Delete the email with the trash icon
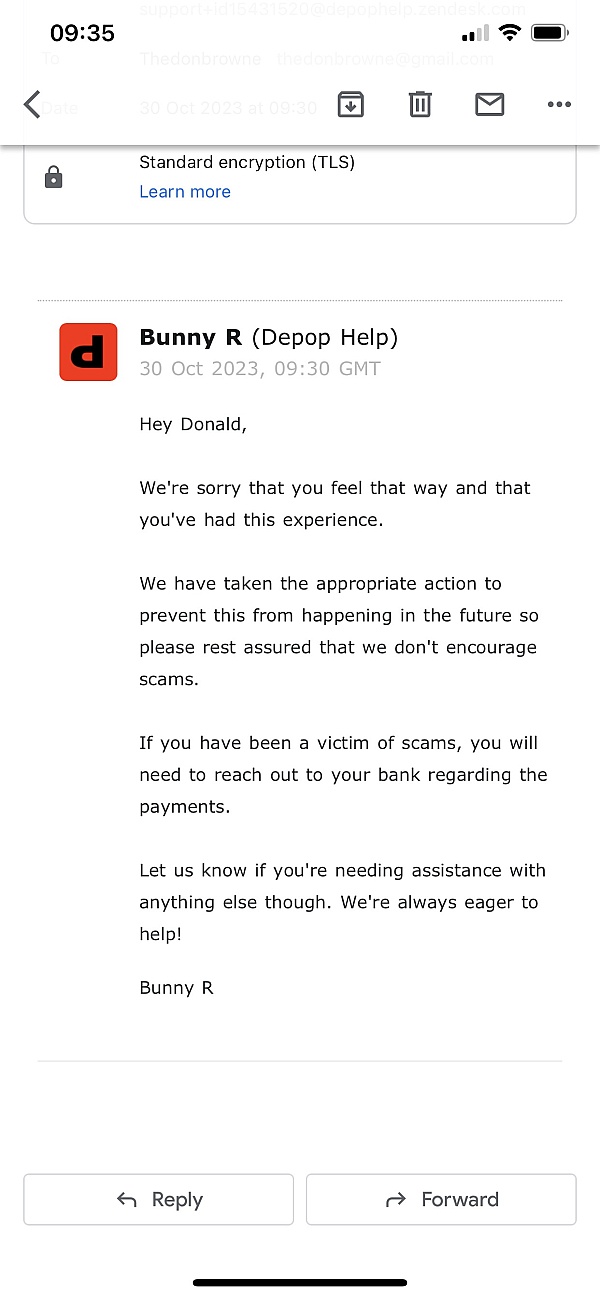The height and width of the screenshot is (1298, 600). click(420, 104)
